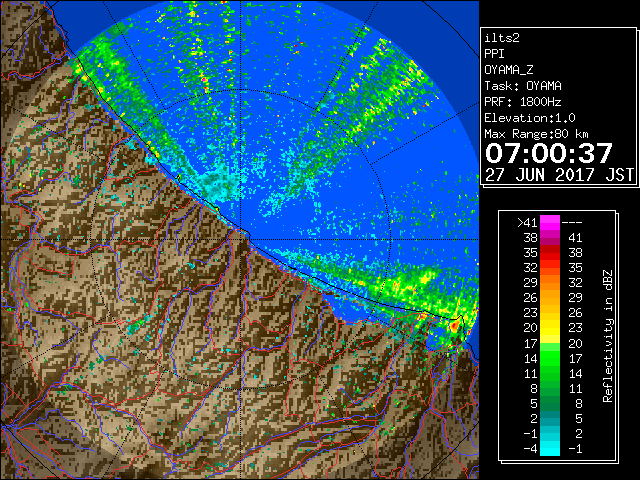Viewport: 640px width, 480px height.
Task: Pick the dark green swatch for 5–8 dBZ
Action: point(550,403)
